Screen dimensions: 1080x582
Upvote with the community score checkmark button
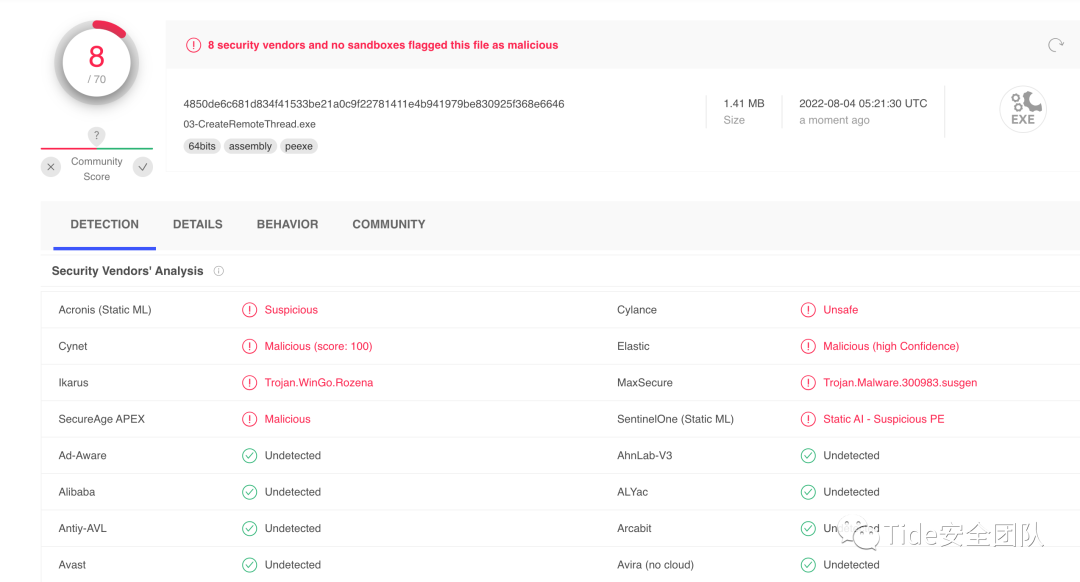click(143, 167)
